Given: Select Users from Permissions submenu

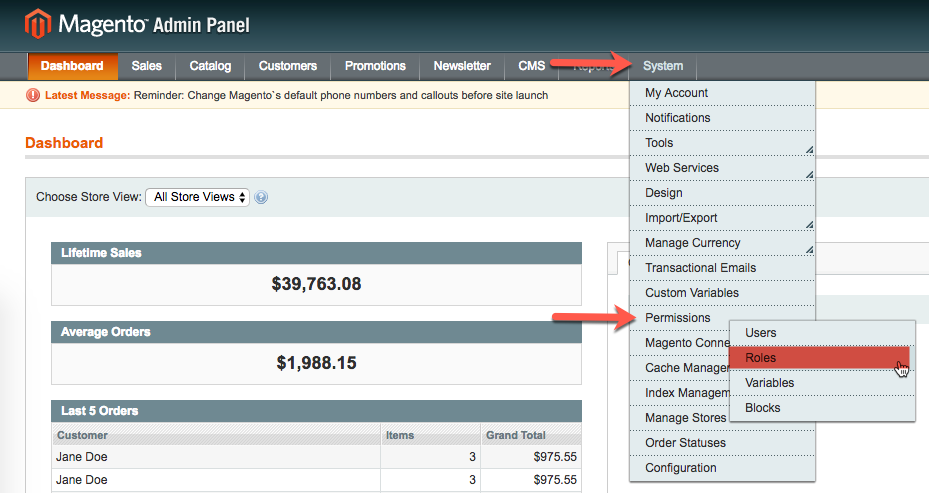Looking at the screenshot, I should tap(819, 333).
